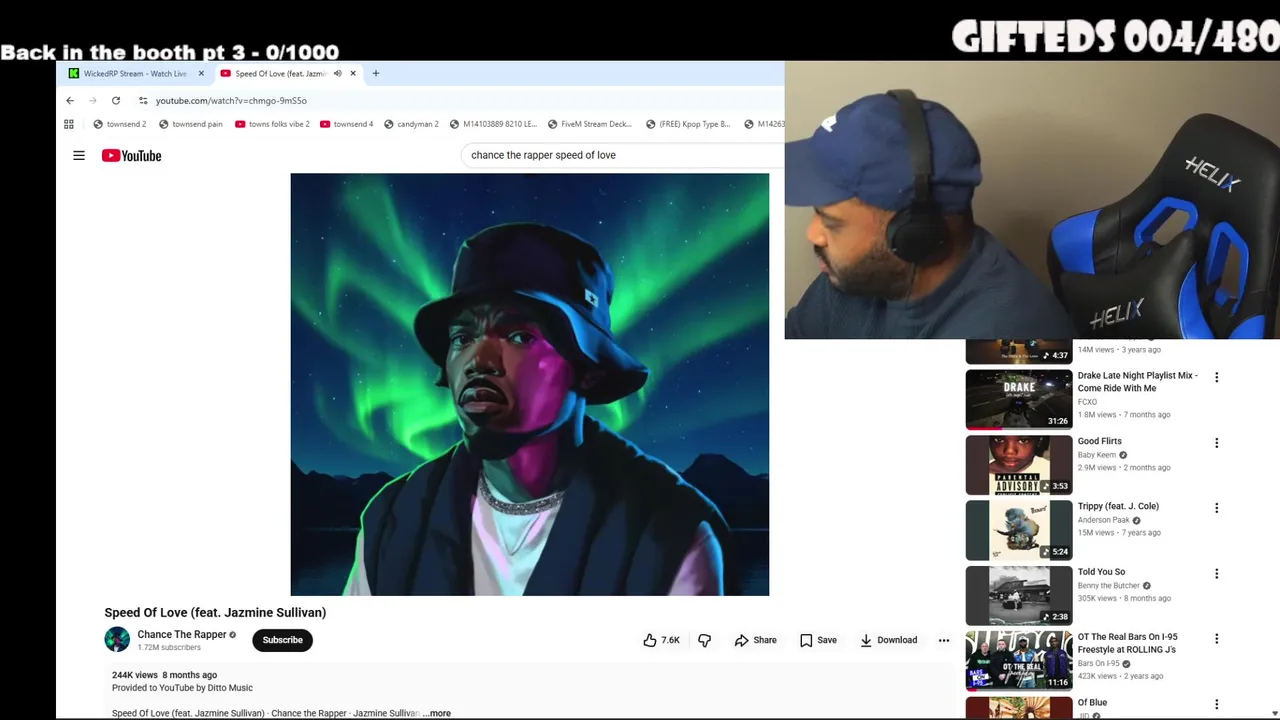The image size is (1280, 720).
Task: Open options for Drake Late Night Playlist Mix
Action: pos(1216,377)
